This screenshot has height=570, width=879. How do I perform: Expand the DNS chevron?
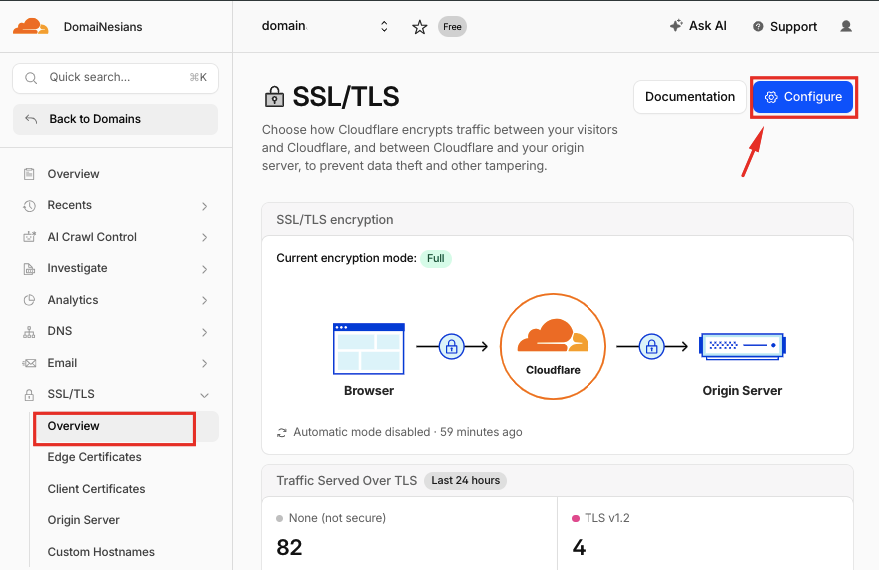click(x=205, y=332)
